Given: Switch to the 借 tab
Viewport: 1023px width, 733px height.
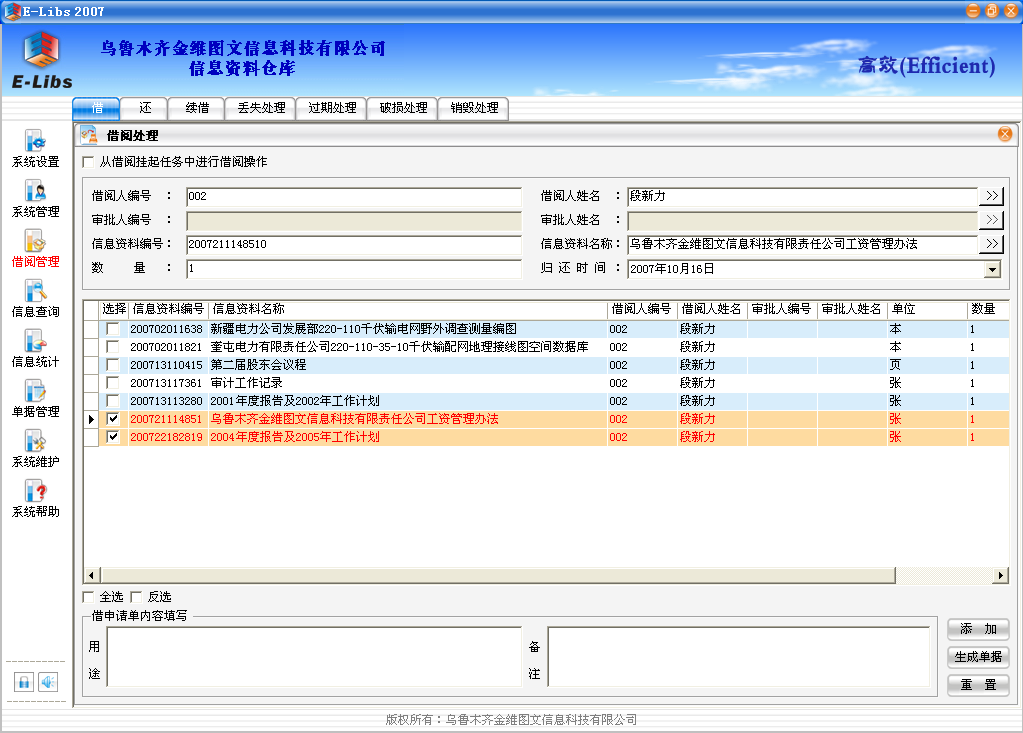Looking at the screenshot, I should 97,108.
